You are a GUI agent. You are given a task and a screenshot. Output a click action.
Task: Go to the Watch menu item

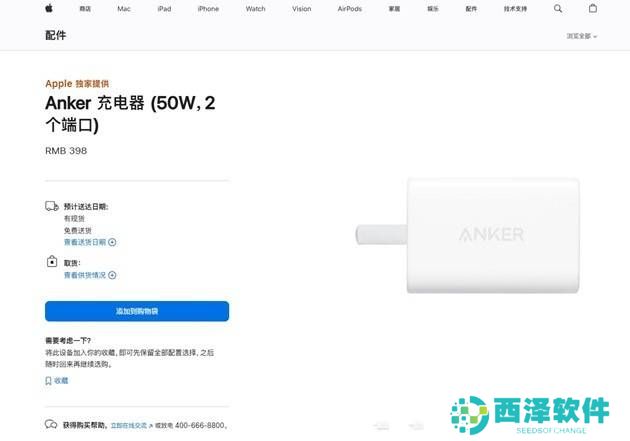tap(256, 9)
